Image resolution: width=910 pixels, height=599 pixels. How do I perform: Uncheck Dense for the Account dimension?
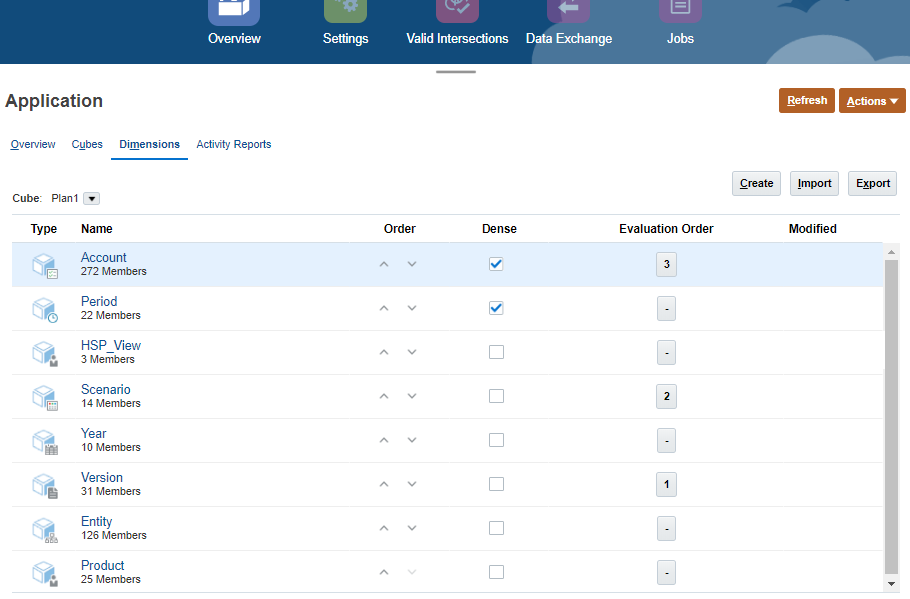(x=496, y=264)
